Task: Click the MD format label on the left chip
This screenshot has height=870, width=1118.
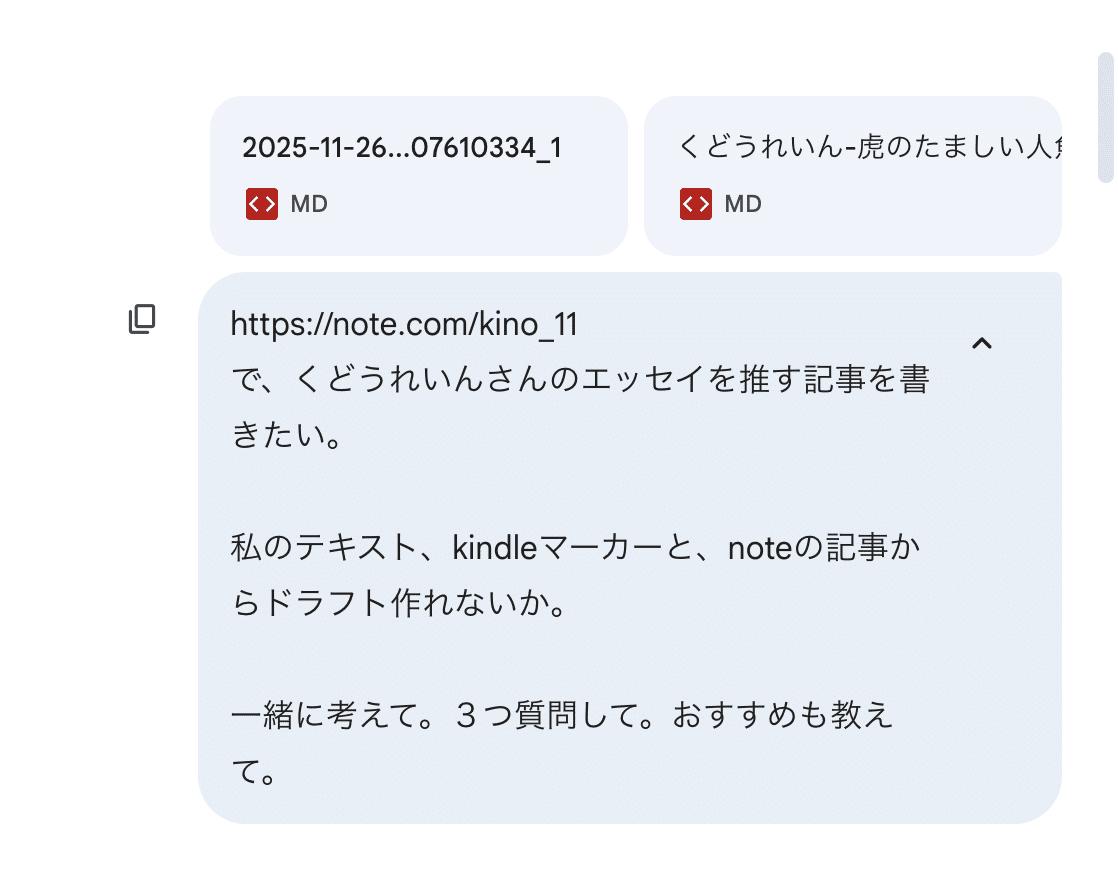Action: pyautogui.click(x=311, y=204)
